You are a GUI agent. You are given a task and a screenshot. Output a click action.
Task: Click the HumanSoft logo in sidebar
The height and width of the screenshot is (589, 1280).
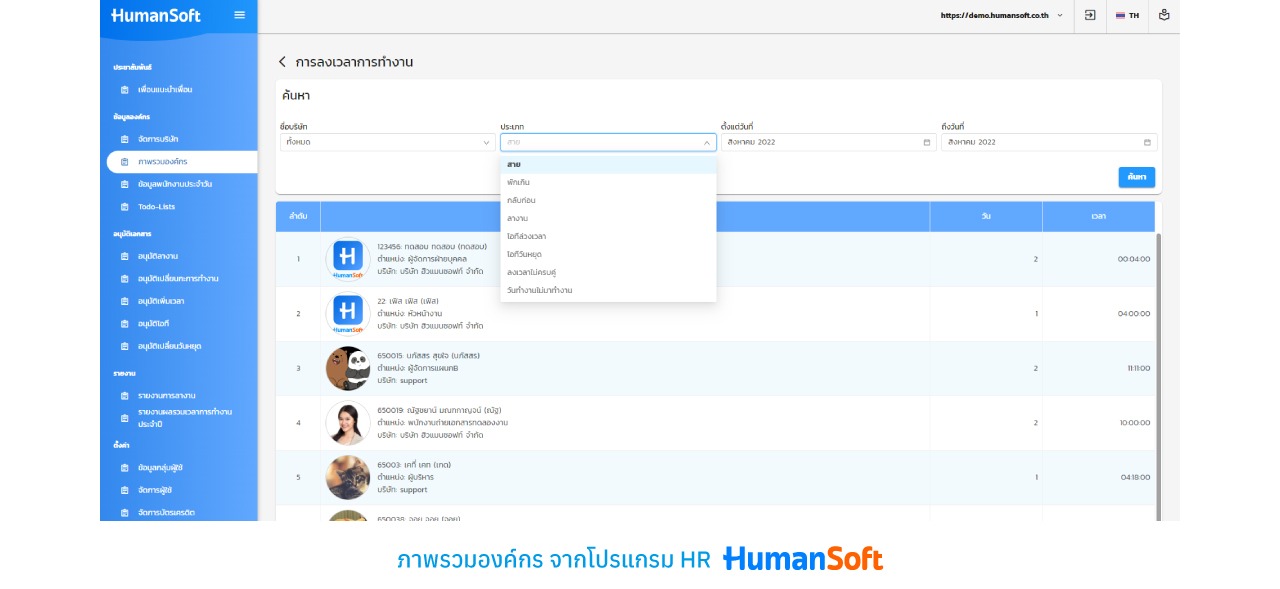[x=156, y=15]
